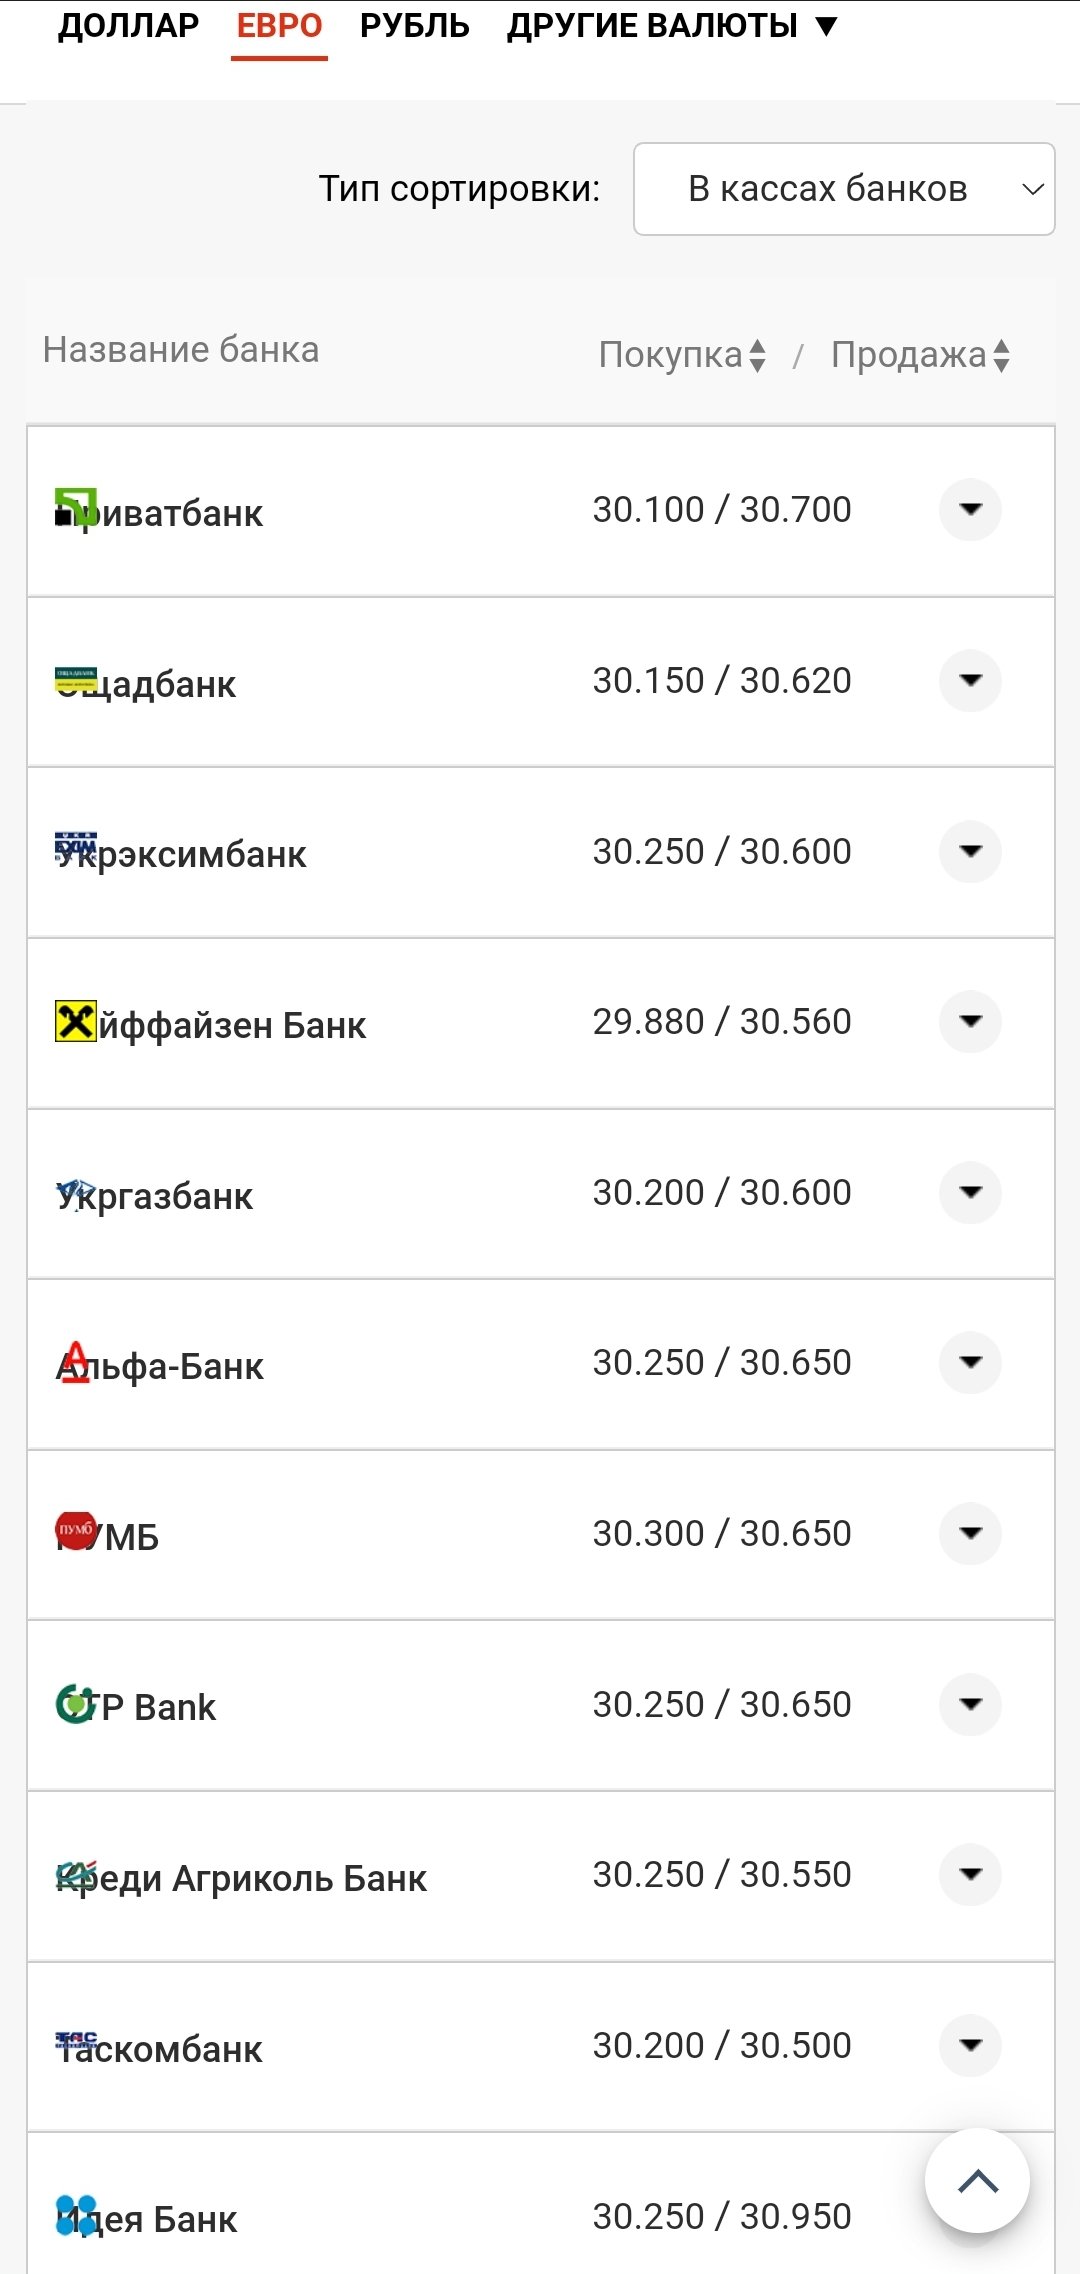Sort by Покупка column arrows
This screenshot has height=2274, width=1080.
(757, 355)
